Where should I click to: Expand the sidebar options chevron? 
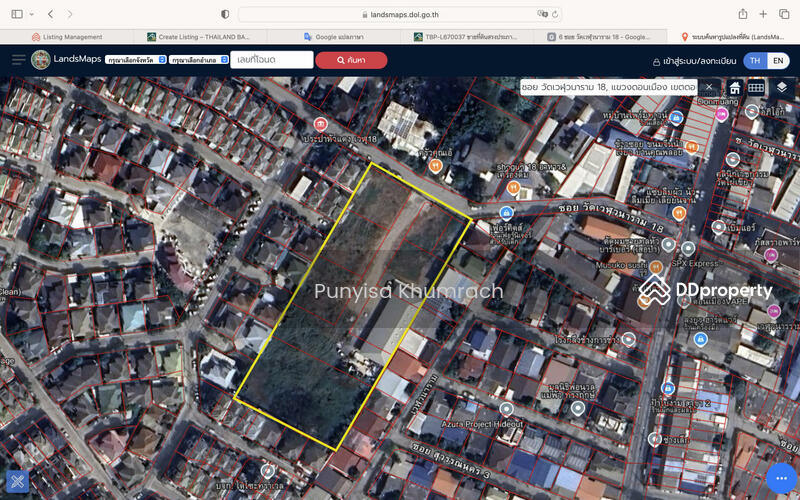pyautogui.click(x=32, y=14)
